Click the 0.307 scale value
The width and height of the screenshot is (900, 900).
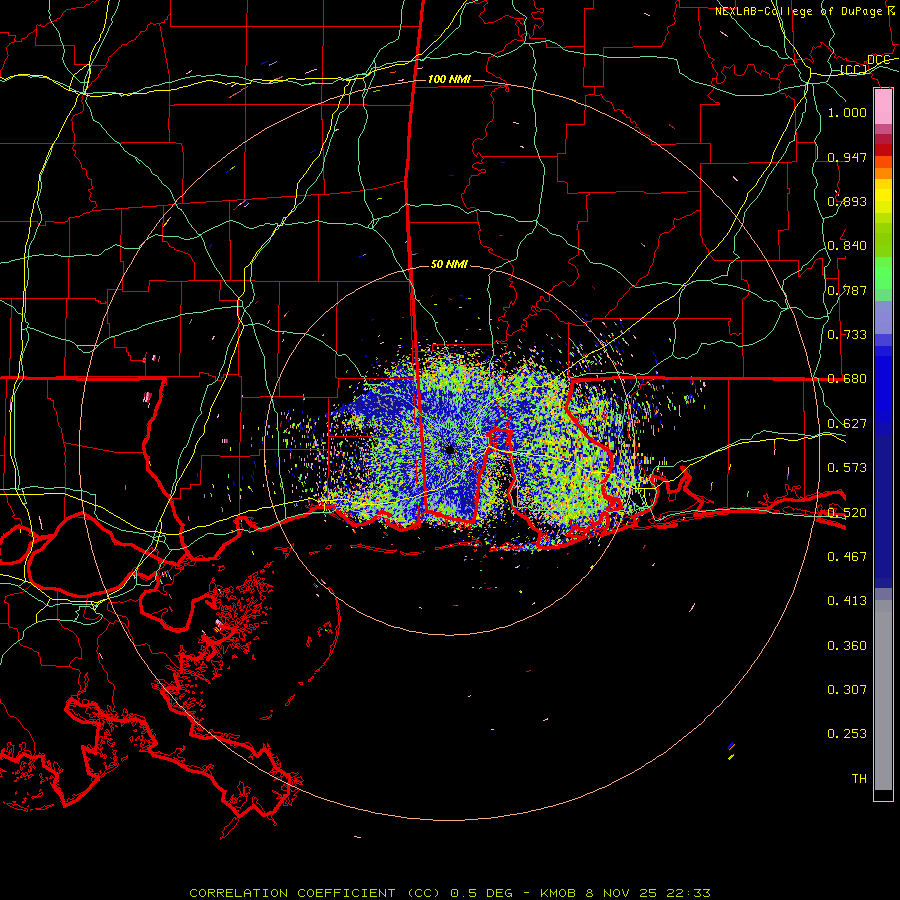coord(847,690)
